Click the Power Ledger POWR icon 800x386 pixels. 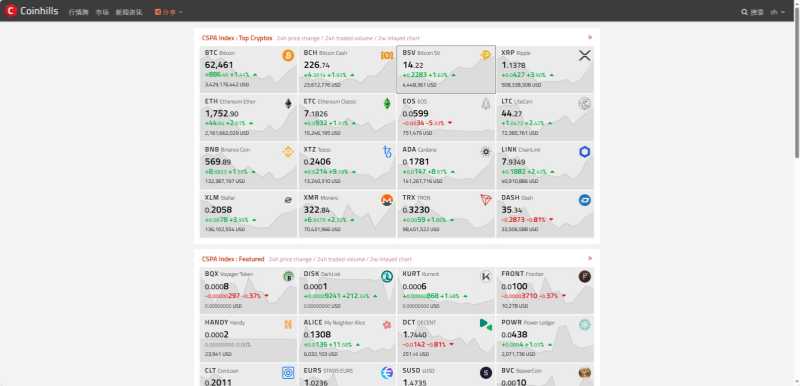(585, 324)
